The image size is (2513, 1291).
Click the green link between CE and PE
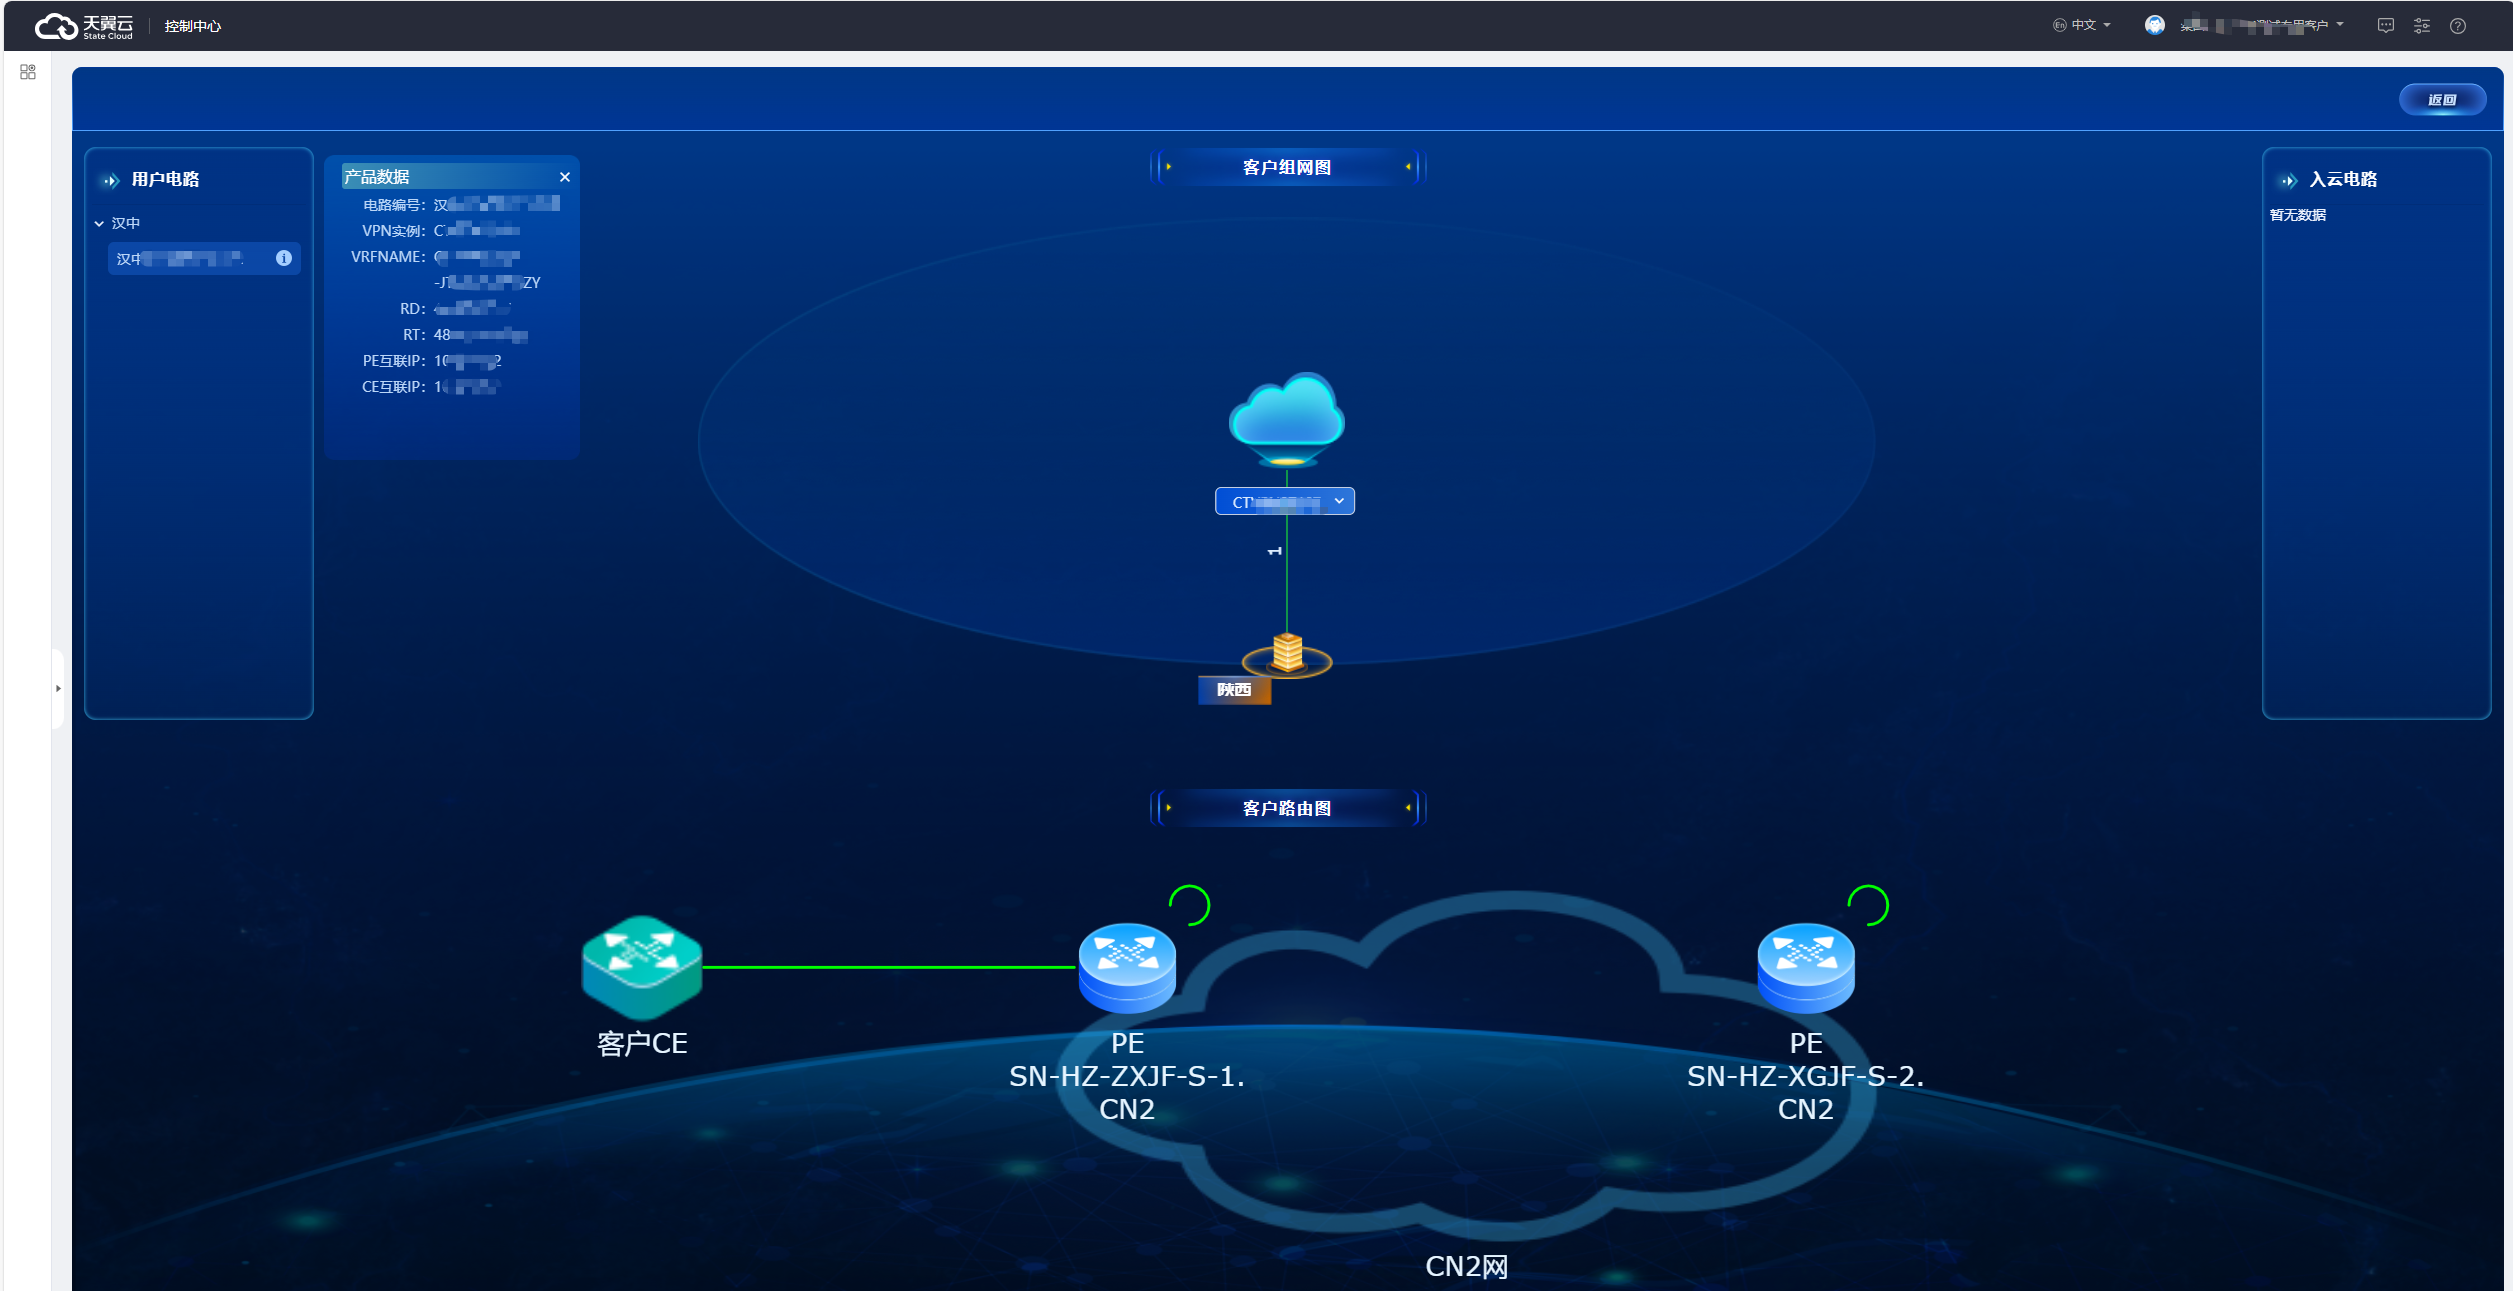pos(890,967)
